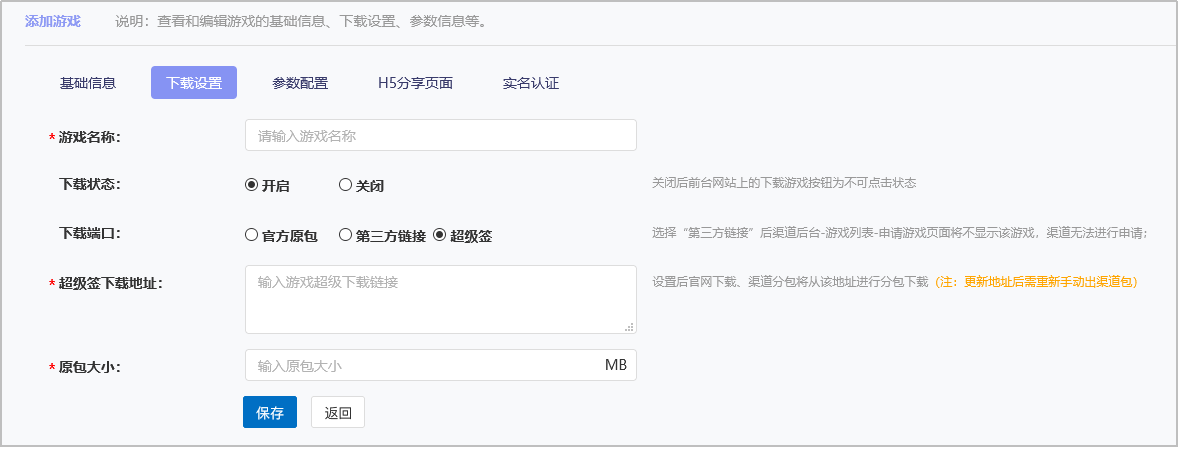Switch to the 基础信息 tab
The width and height of the screenshot is (1180, 449).
pos(87,83)
